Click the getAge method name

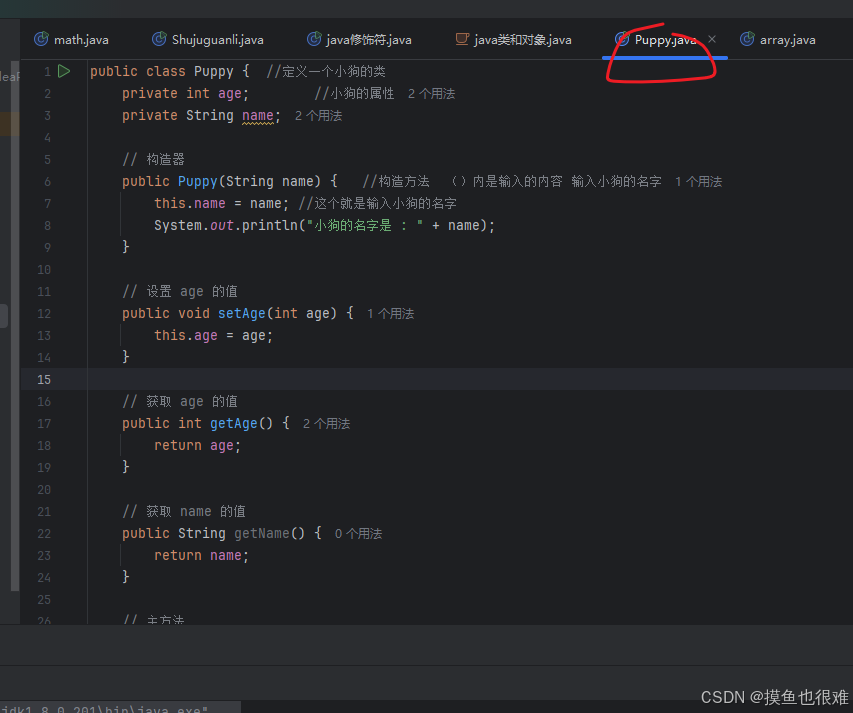click(x=234, y=423)
